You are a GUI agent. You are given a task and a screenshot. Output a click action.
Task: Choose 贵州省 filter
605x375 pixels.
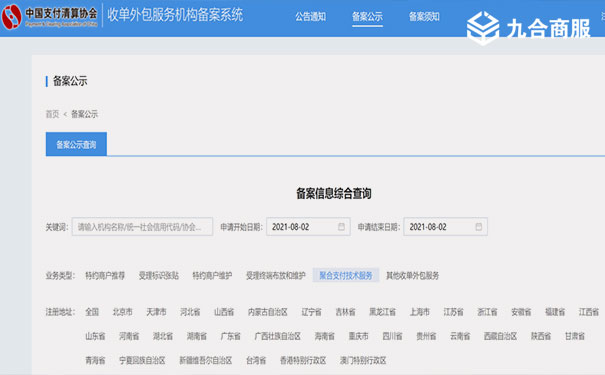pos(426,336)
